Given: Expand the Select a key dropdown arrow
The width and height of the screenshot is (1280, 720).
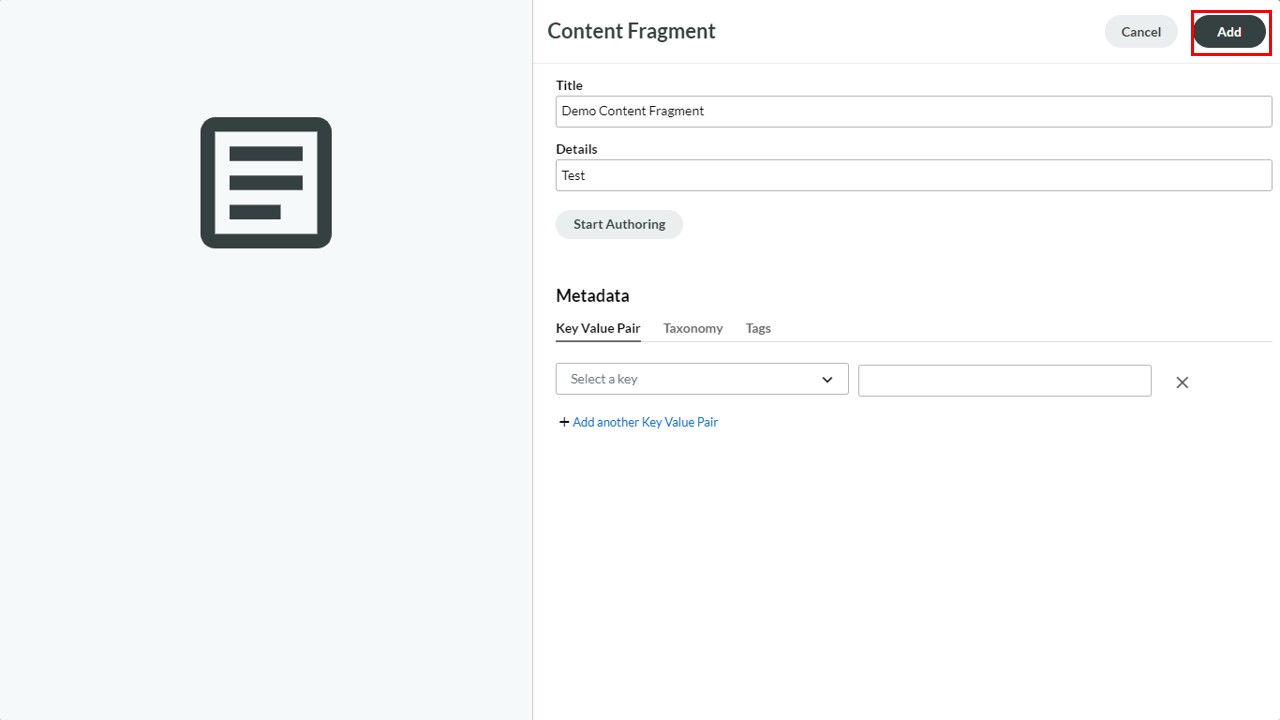Looking at the screenshot, I should point(827,379).
